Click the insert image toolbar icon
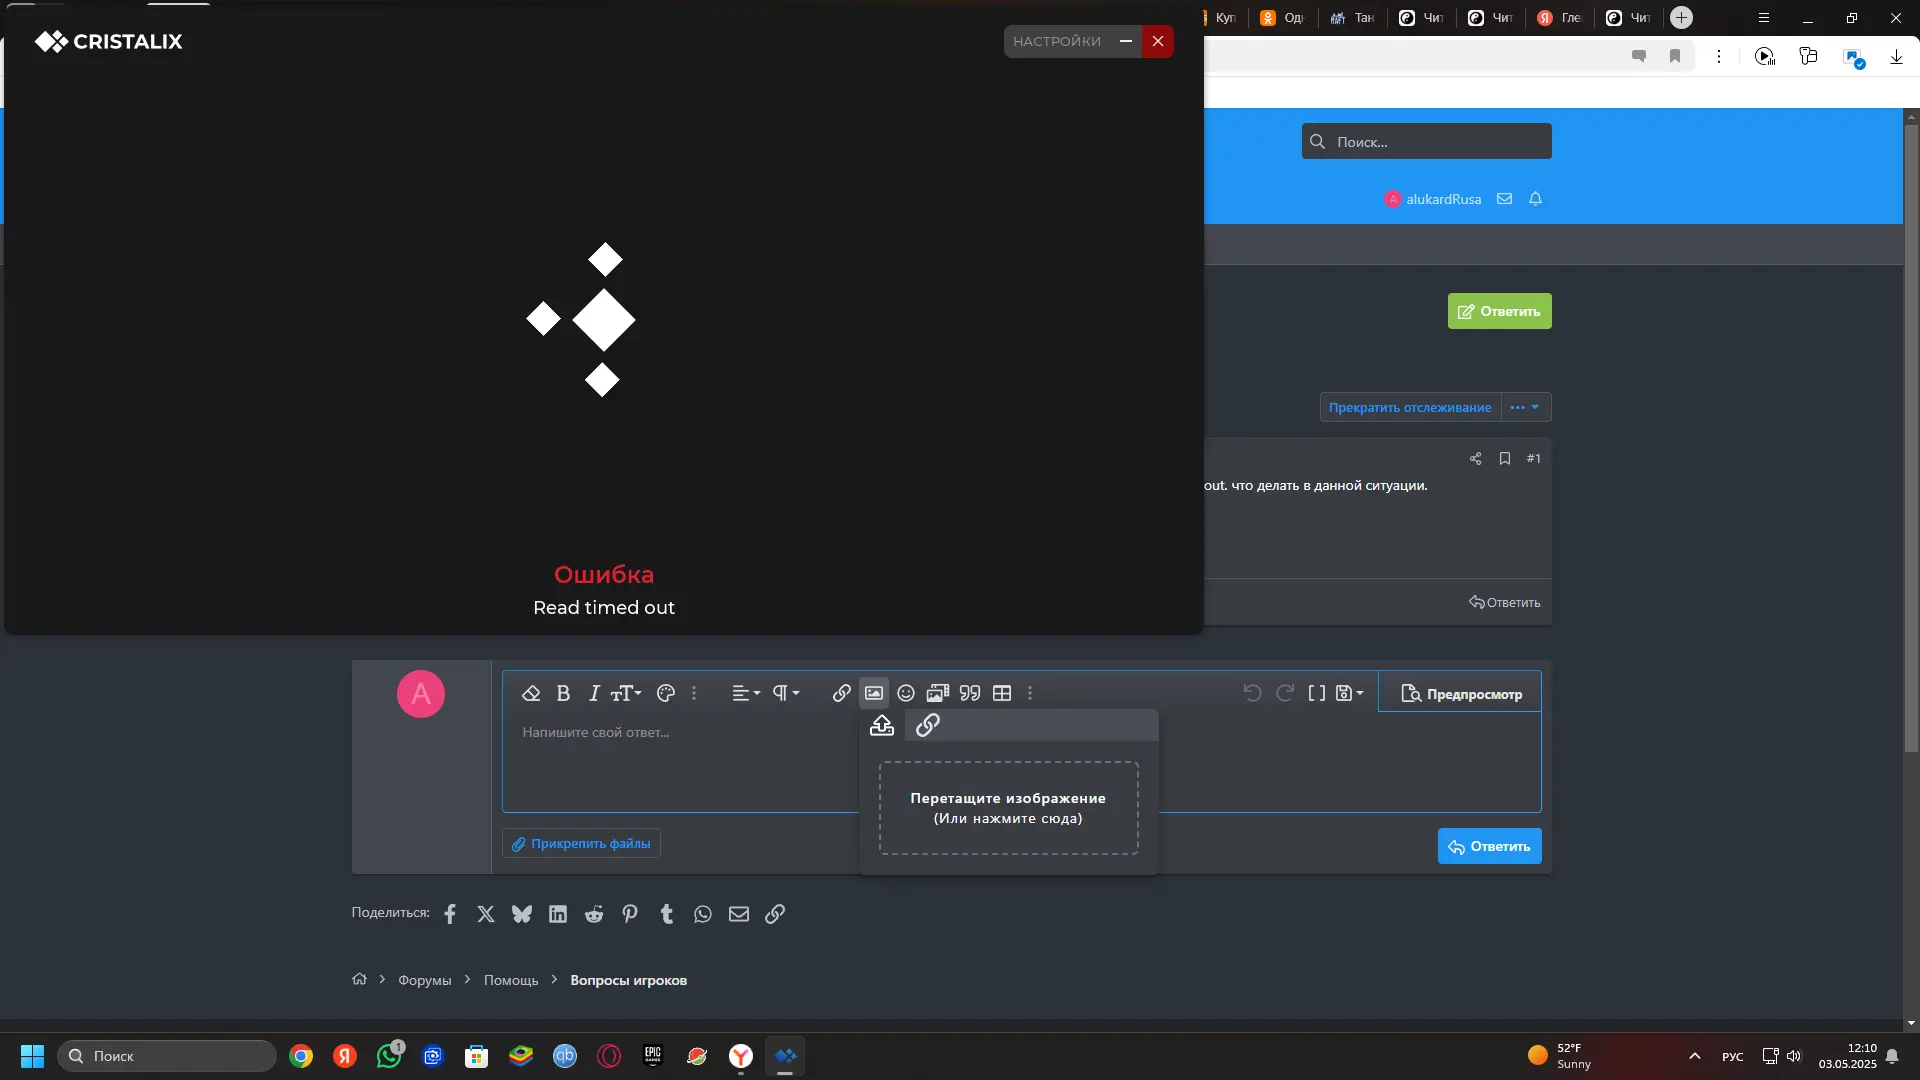The width and height of the screenshot is (1920, 1080). tap(874, 693)
